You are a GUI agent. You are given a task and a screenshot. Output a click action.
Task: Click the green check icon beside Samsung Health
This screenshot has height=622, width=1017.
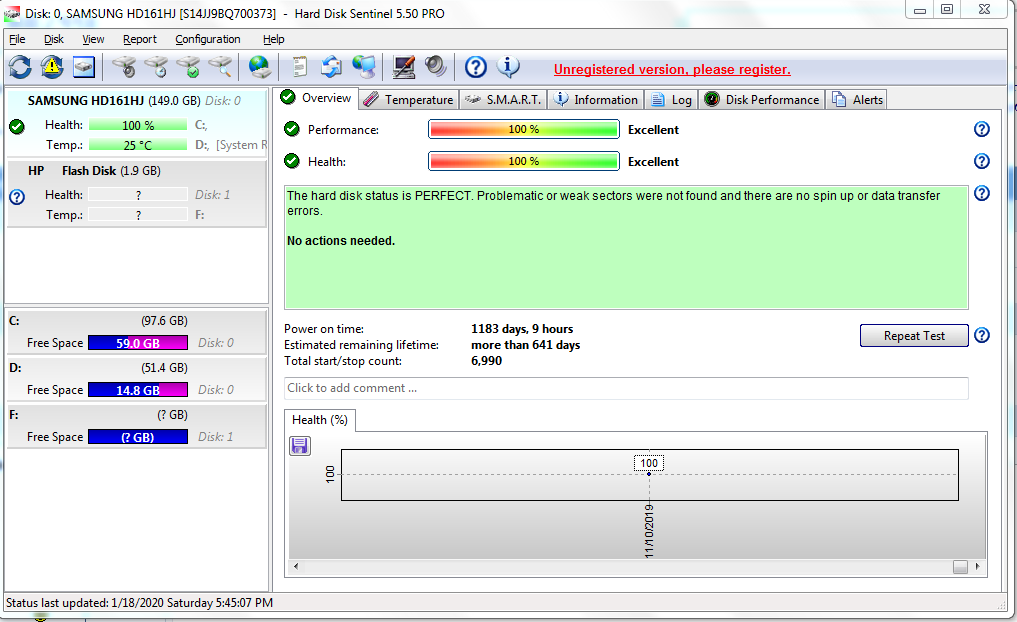[17, 126]
